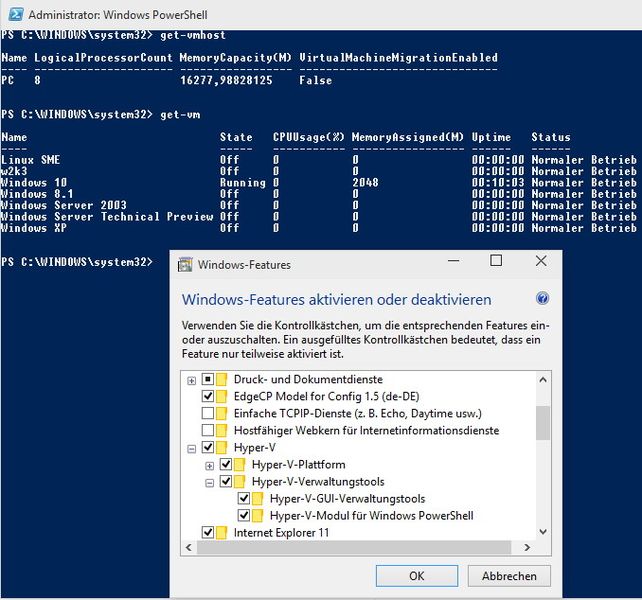Click the '2048' memory assigned value
The image size is (642, 600).
click(365, 182)
